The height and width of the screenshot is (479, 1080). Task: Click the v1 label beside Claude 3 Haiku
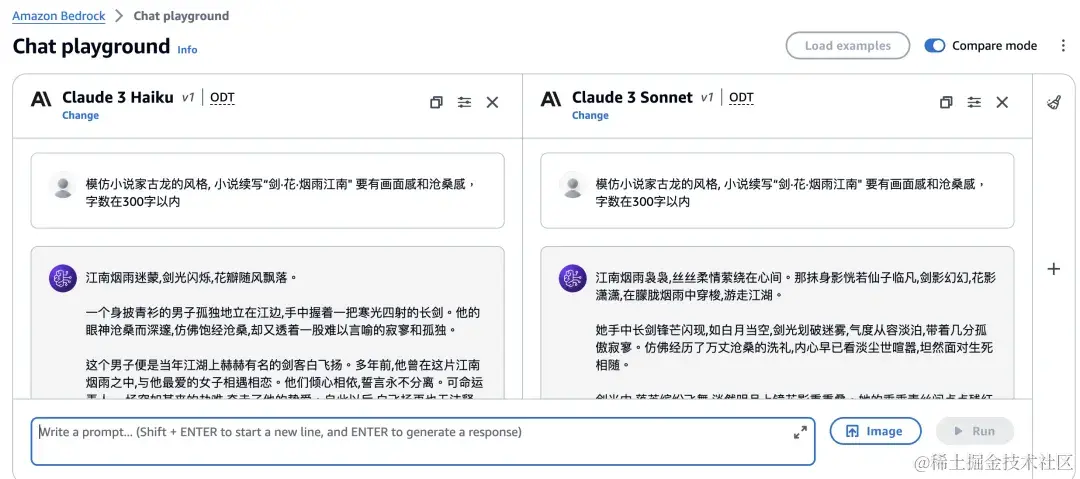coord(188,98)
